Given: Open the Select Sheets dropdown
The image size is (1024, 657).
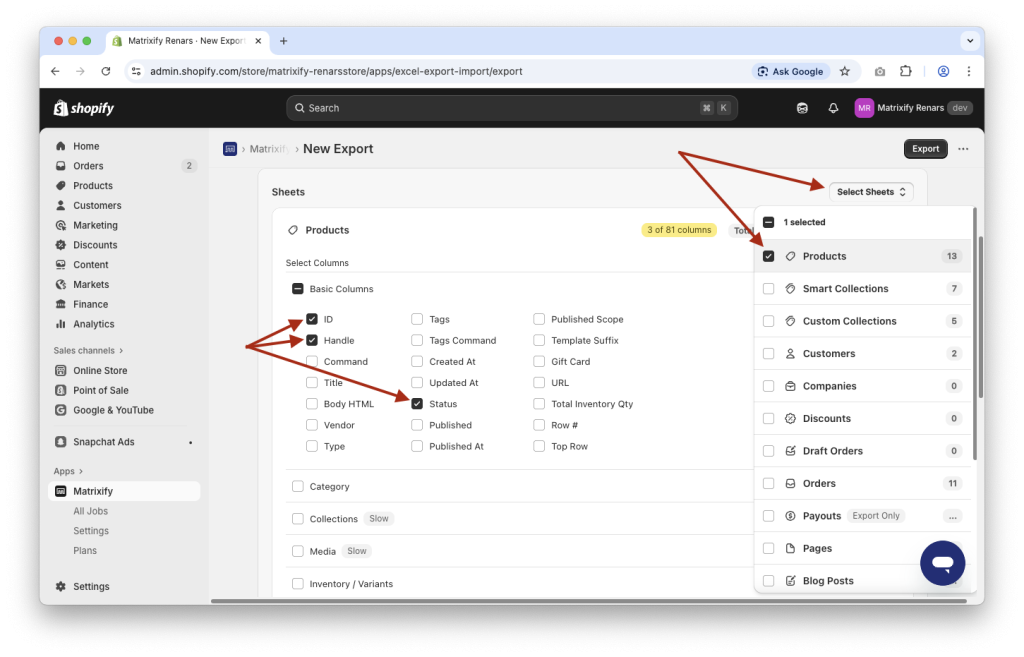Looking at the screenshot, I should (x=870, y=190).
